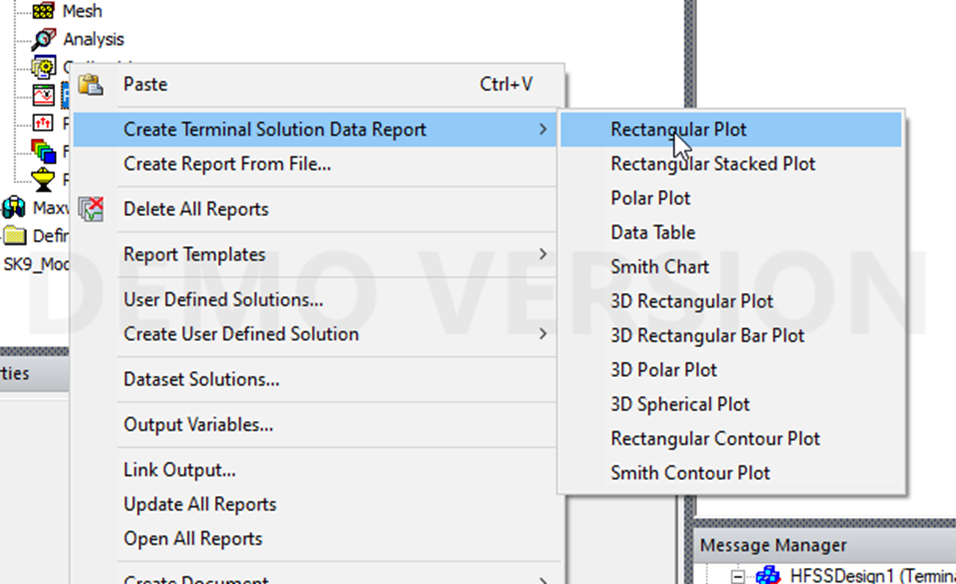Click the HFSSDesign1 cube icon in Message Manager

(768, 576)
